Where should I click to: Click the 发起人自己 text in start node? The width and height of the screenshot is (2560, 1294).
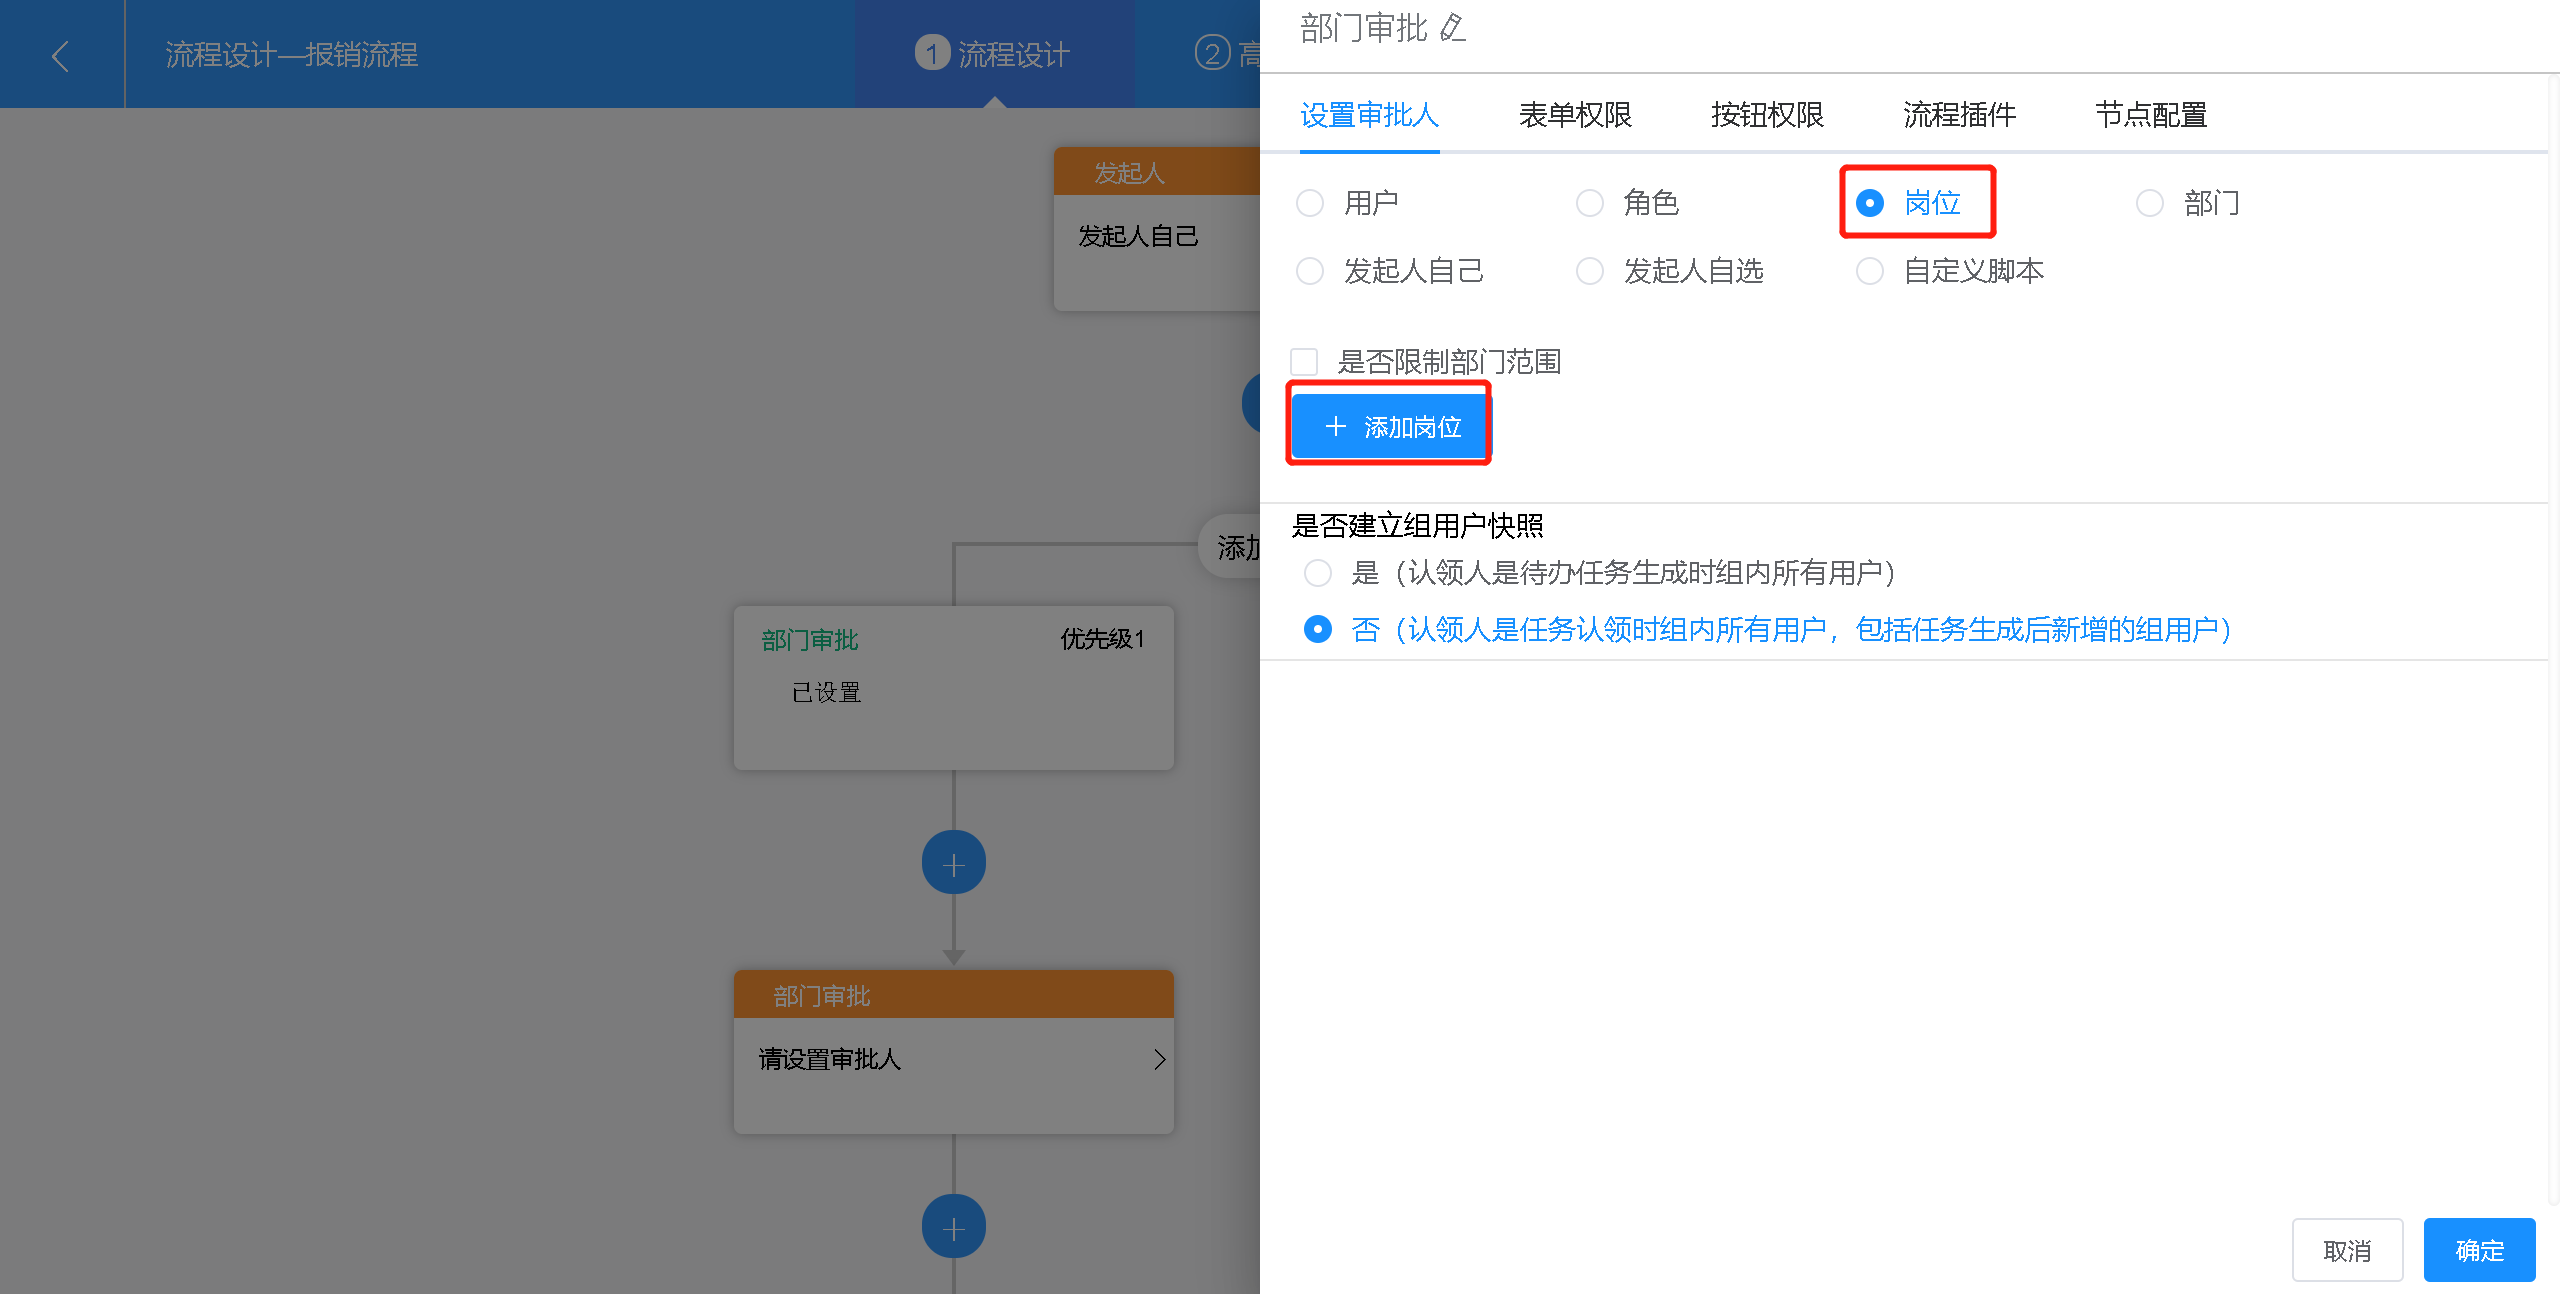click(1138, 236)
